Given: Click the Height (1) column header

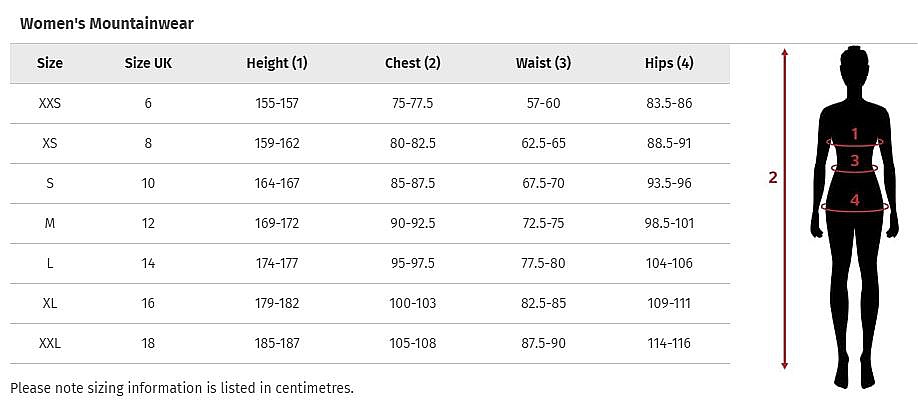Looking at the screenshot, I should pyautogui.click(x=277, y=63).
